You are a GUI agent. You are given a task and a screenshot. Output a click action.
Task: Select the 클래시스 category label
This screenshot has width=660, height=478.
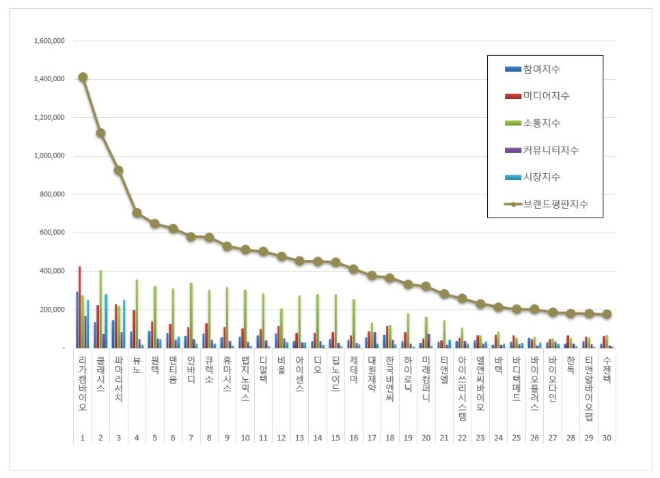click(100, 365)
